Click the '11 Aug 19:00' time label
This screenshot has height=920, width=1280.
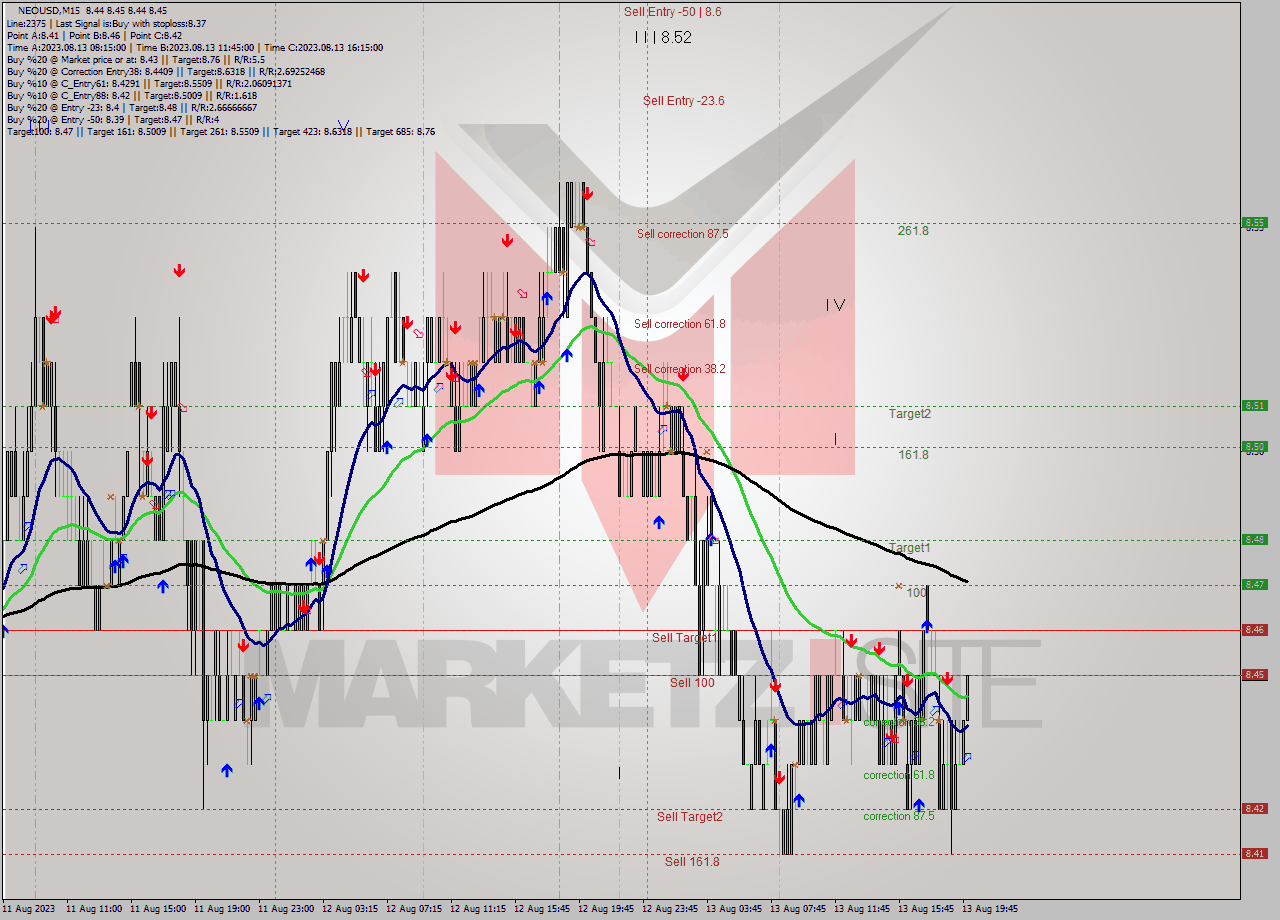[x=222, y=909]
